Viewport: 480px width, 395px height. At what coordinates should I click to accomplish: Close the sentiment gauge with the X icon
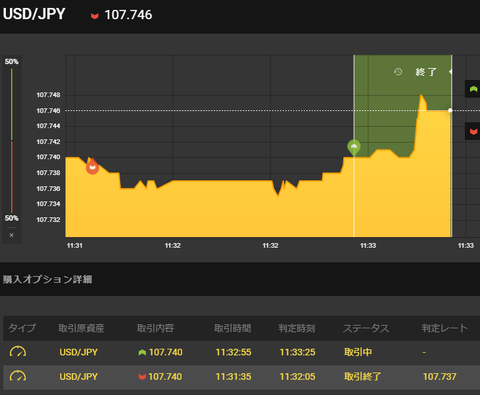[x=12, y=235]
